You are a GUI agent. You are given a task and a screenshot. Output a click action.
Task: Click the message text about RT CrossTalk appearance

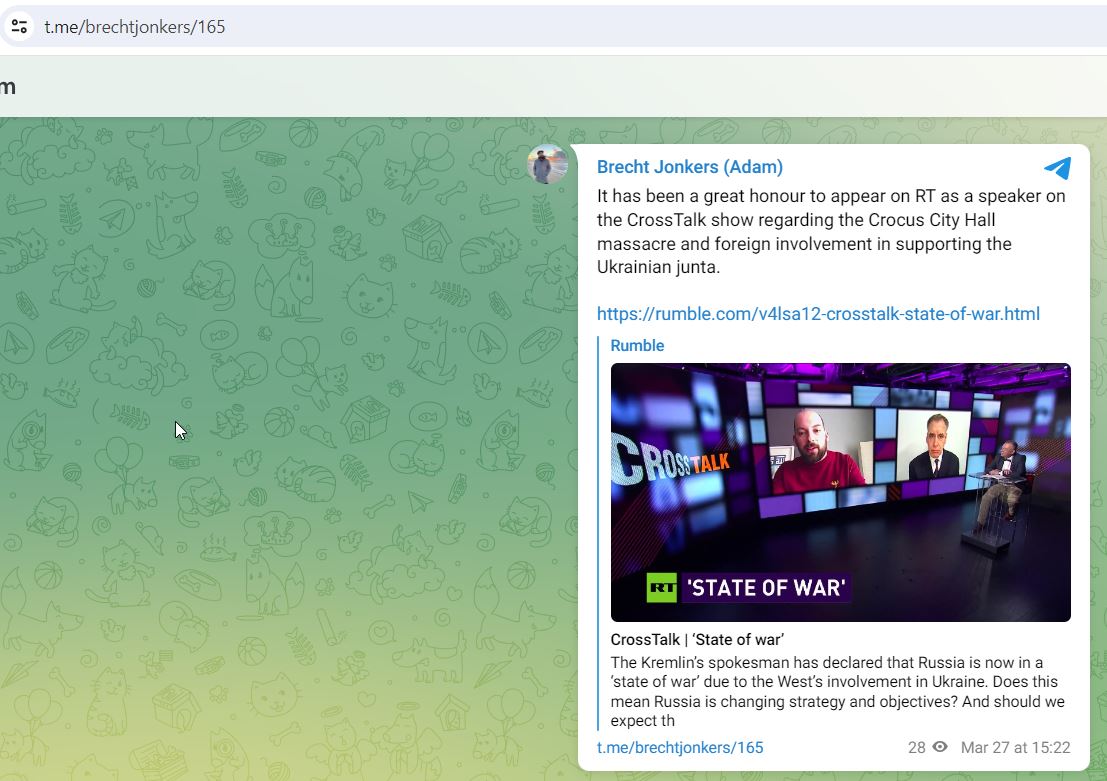831,232
